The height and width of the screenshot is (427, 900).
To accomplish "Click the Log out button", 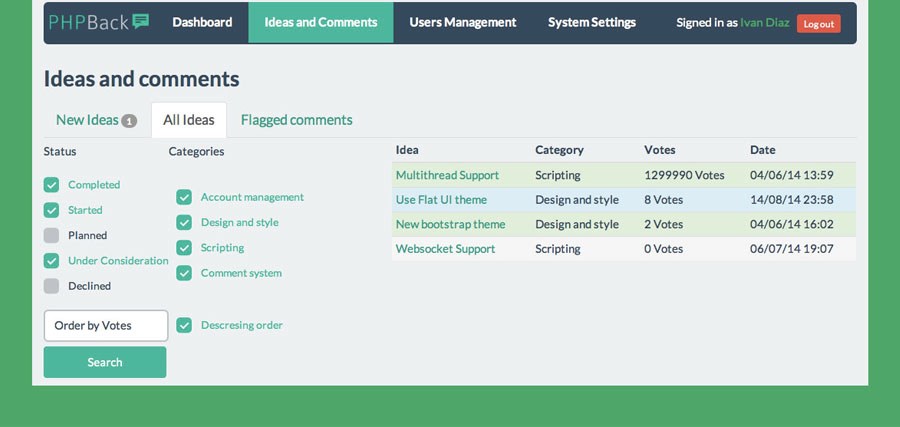I will (818, 24).
